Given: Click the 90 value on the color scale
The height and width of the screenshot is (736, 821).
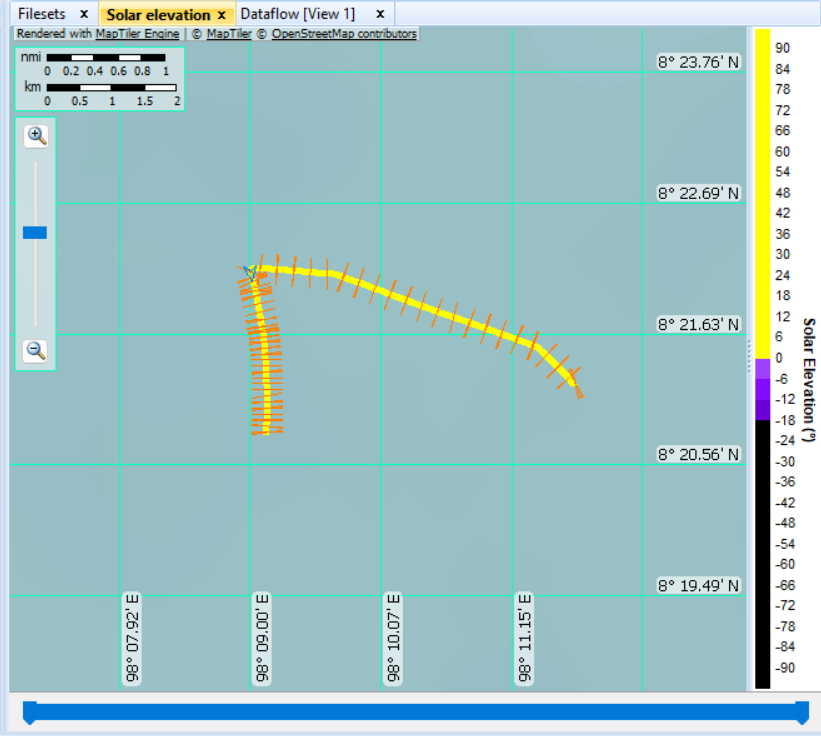Looking at the screenshot, I should (x=782, y=48).
